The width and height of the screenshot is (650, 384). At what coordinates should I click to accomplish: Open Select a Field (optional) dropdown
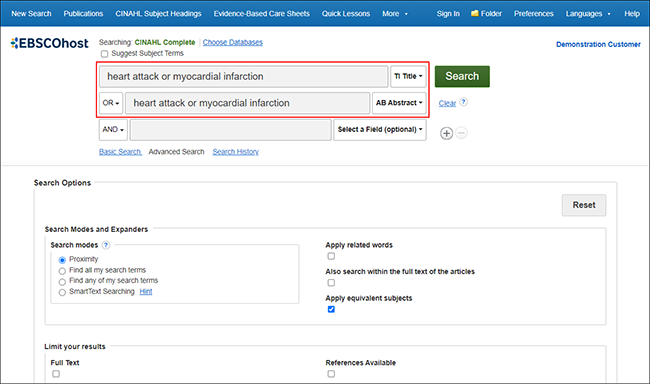point(380,130)
